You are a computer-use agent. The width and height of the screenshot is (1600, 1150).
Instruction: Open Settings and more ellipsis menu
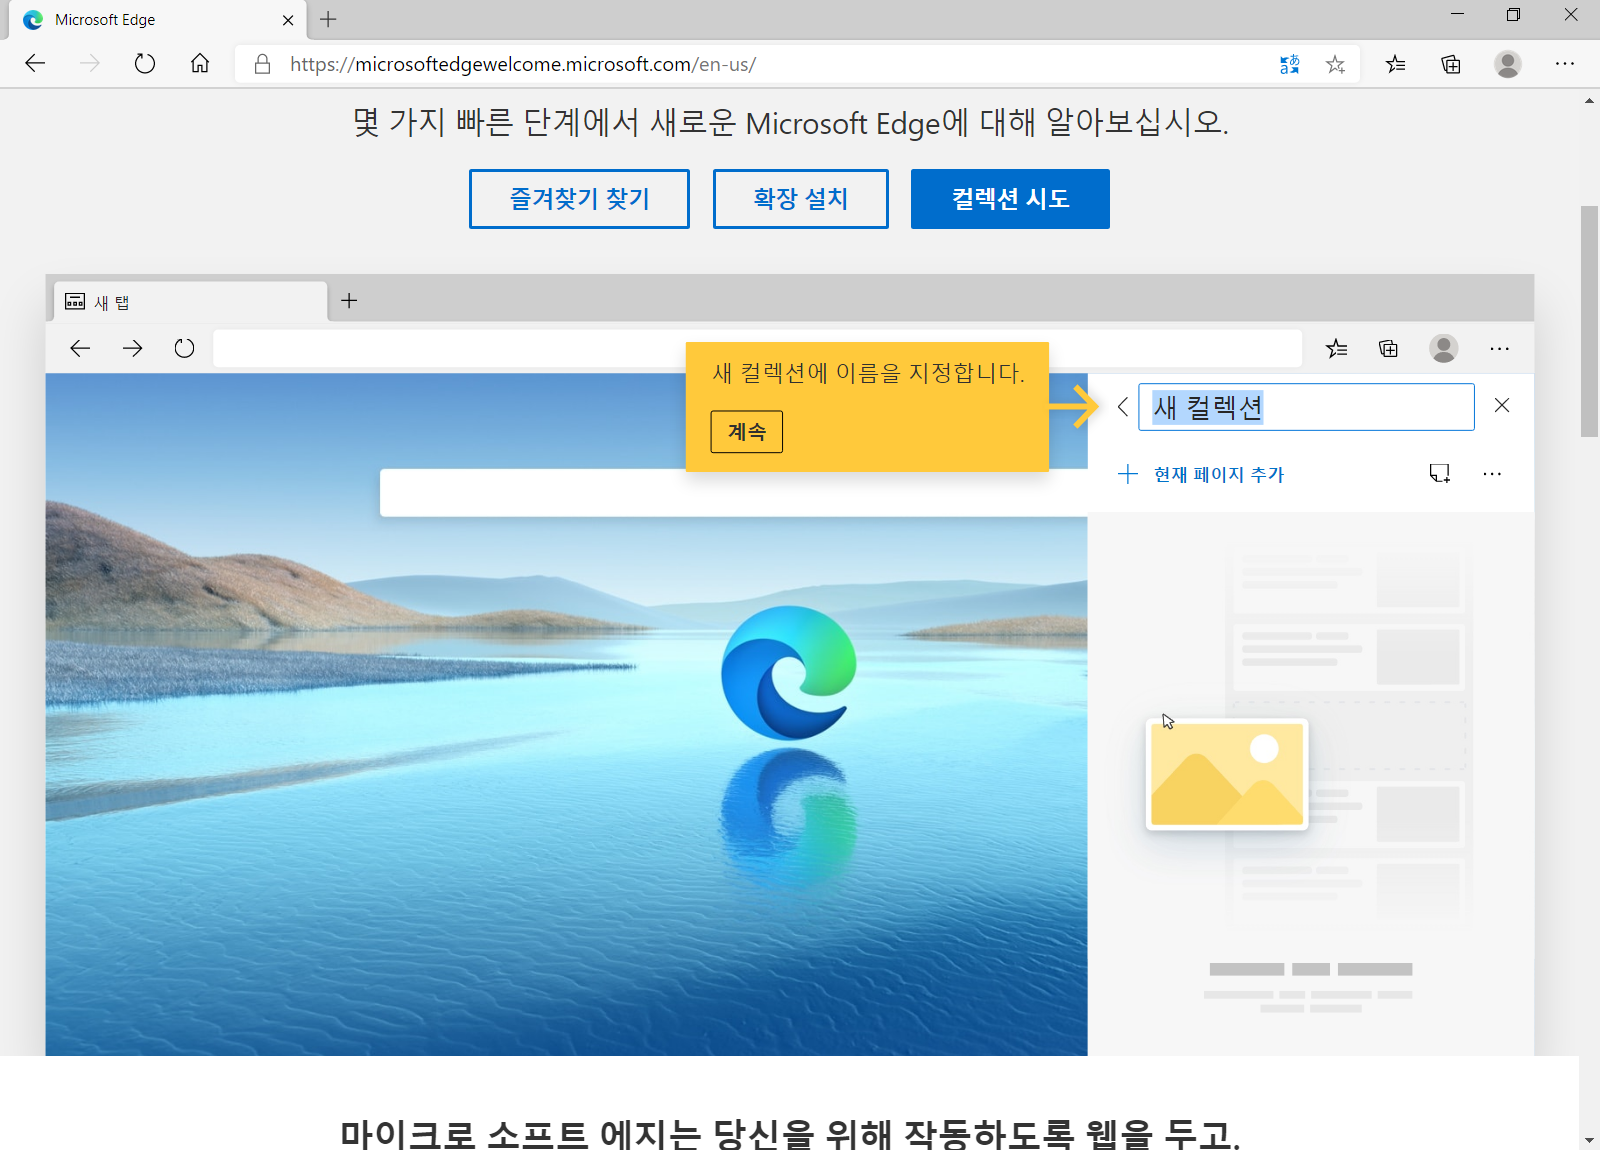pyautogui.click(x=1565, y=64)
